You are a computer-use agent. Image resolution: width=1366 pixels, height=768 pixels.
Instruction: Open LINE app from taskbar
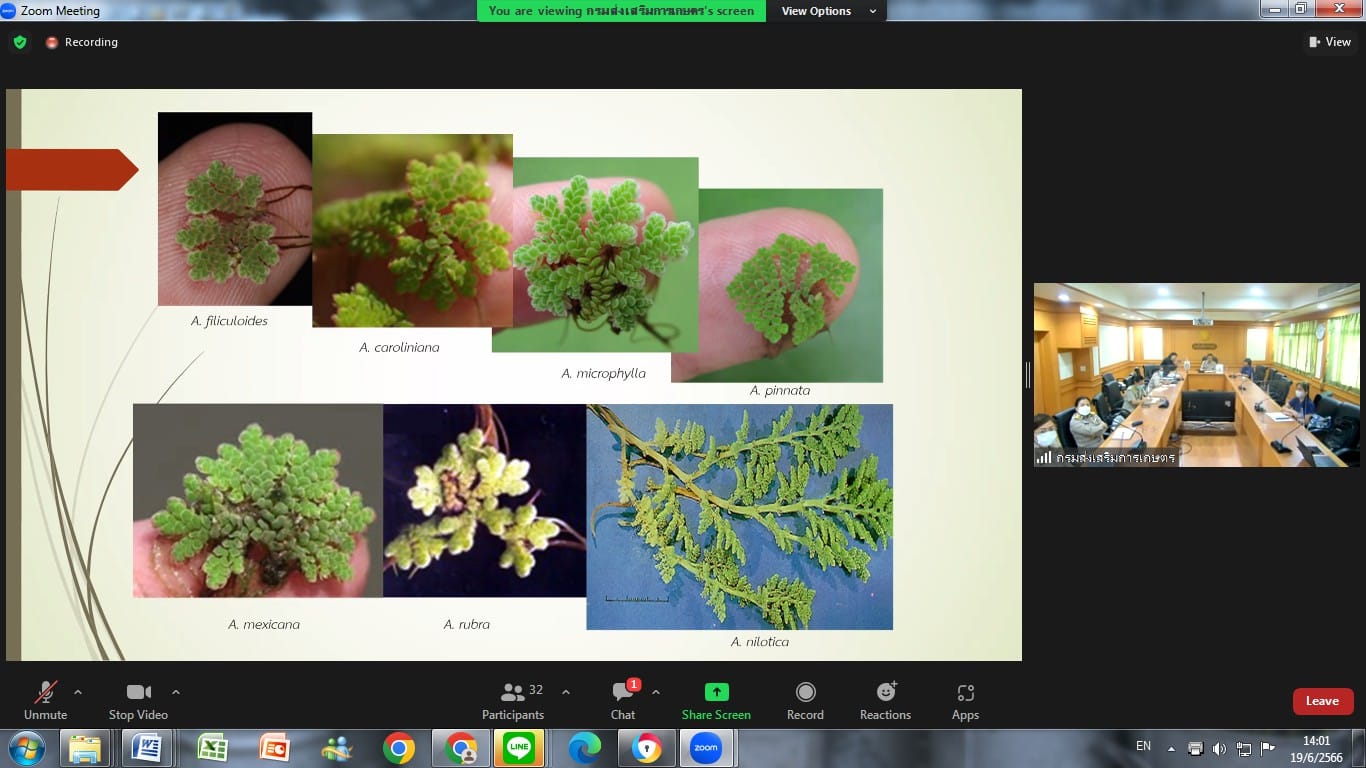tap(519, 748)
